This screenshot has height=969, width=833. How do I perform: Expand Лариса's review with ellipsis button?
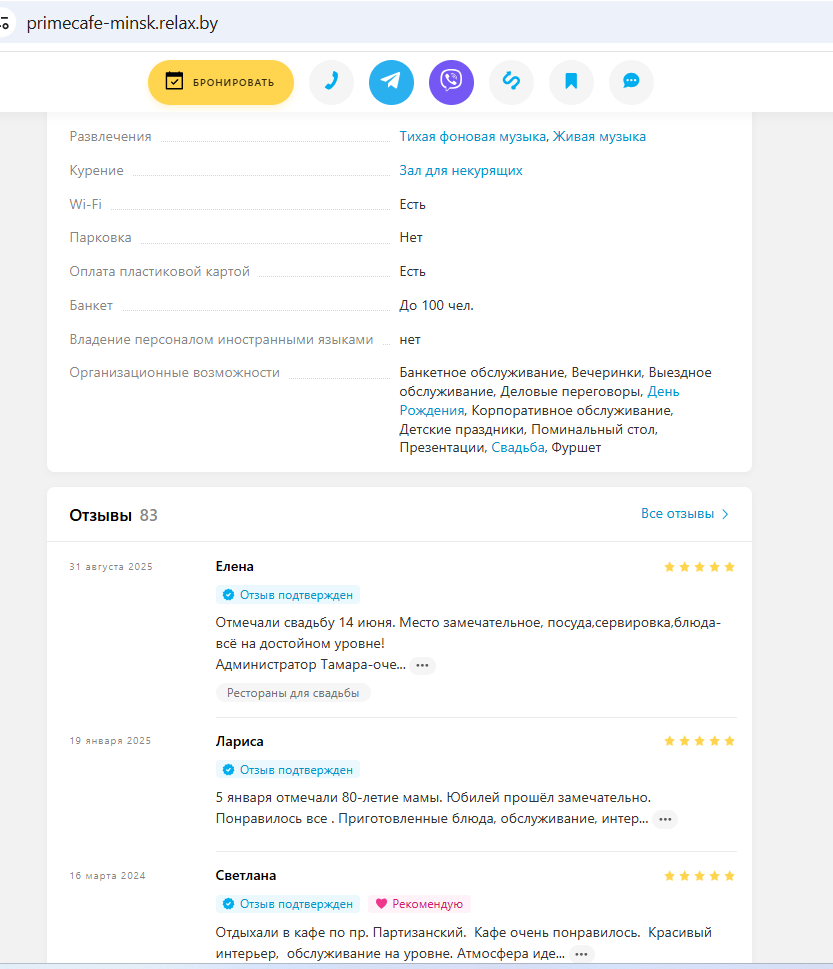[x=665, y=819]
